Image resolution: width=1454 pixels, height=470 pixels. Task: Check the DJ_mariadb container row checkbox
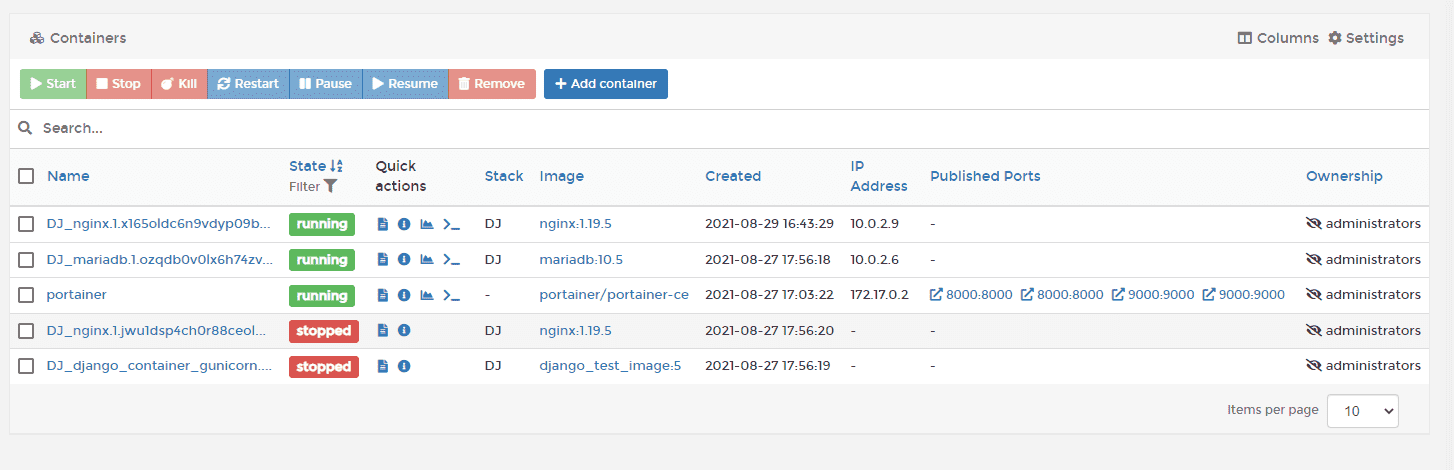coord(26,259)
